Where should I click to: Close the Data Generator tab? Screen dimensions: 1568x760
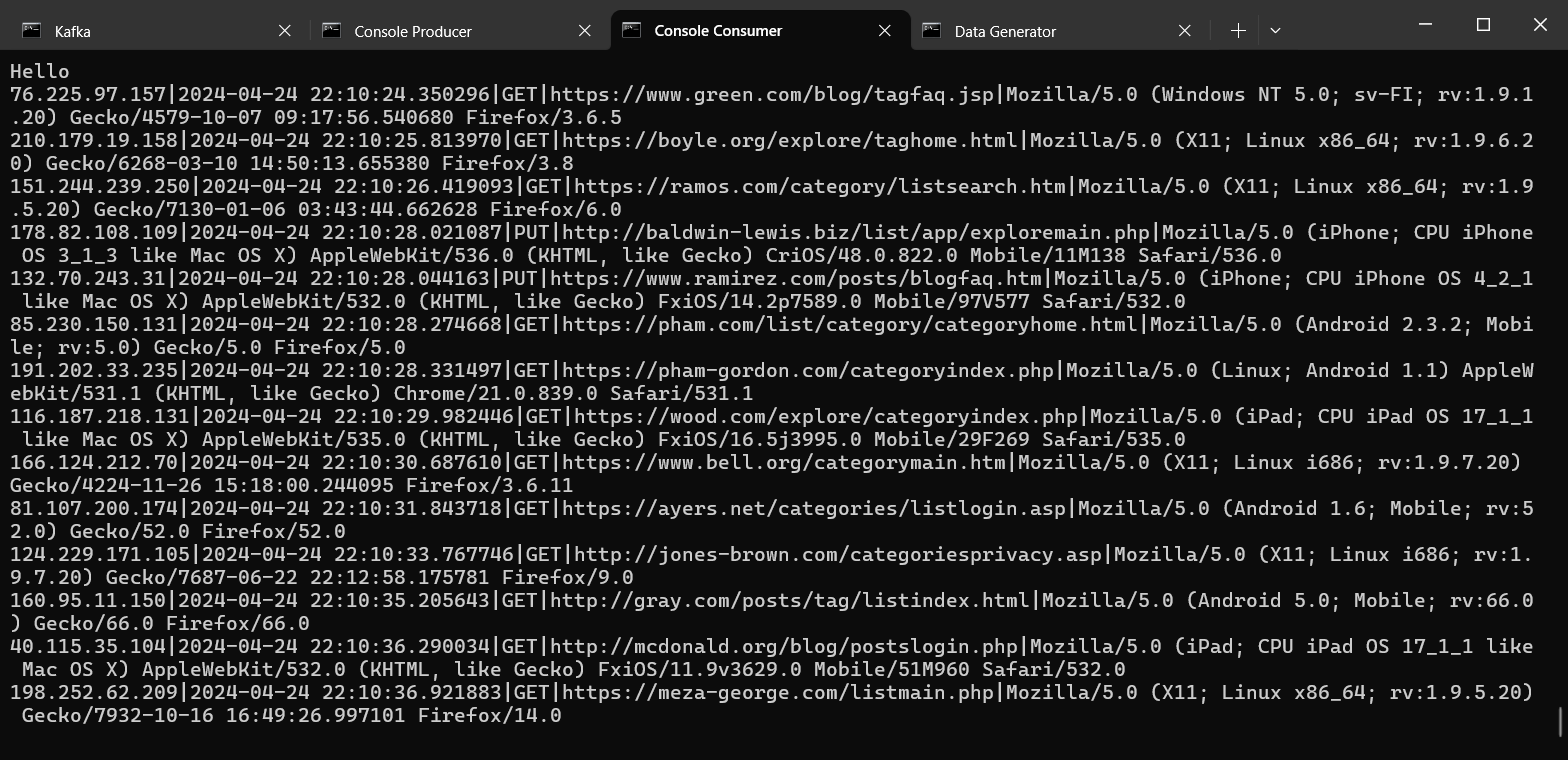[x=1185, y=31]
